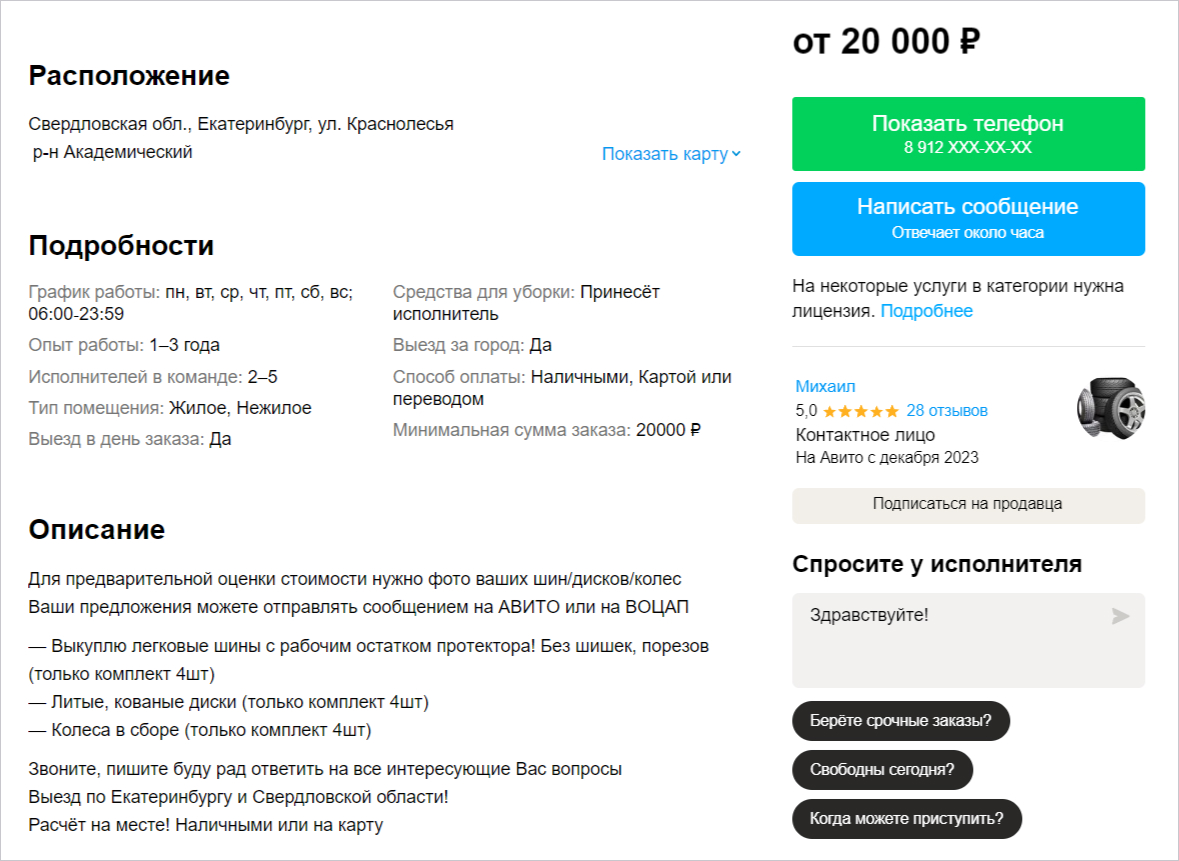Click the 'Описание' section heading
Screen dimensions: 1179x861
tap(96, 529)
